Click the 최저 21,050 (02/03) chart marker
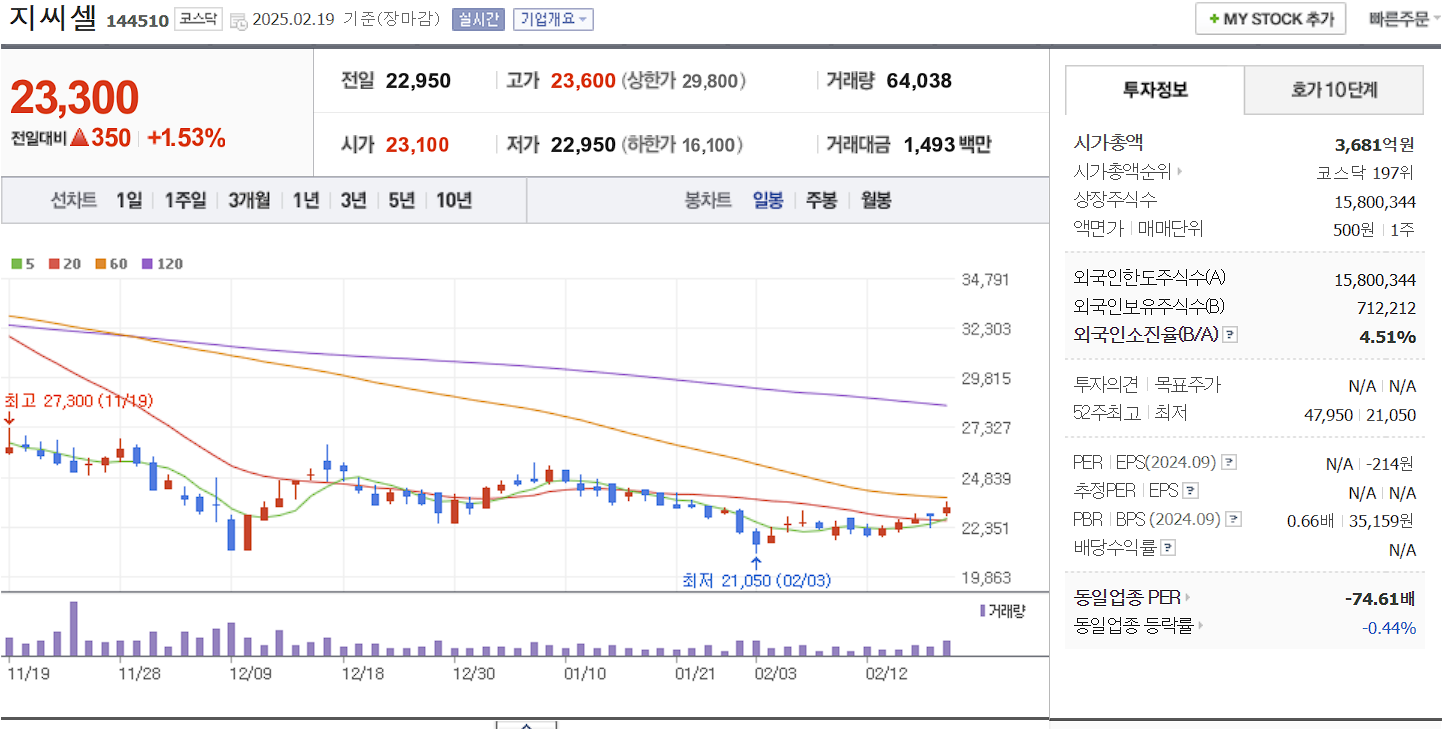Screen dimensions: 1444x729 click(x=758, y=578)
